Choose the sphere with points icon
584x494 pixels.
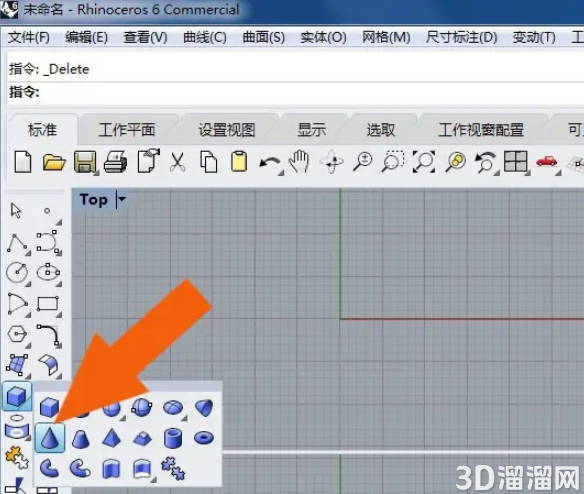point(142,407)
